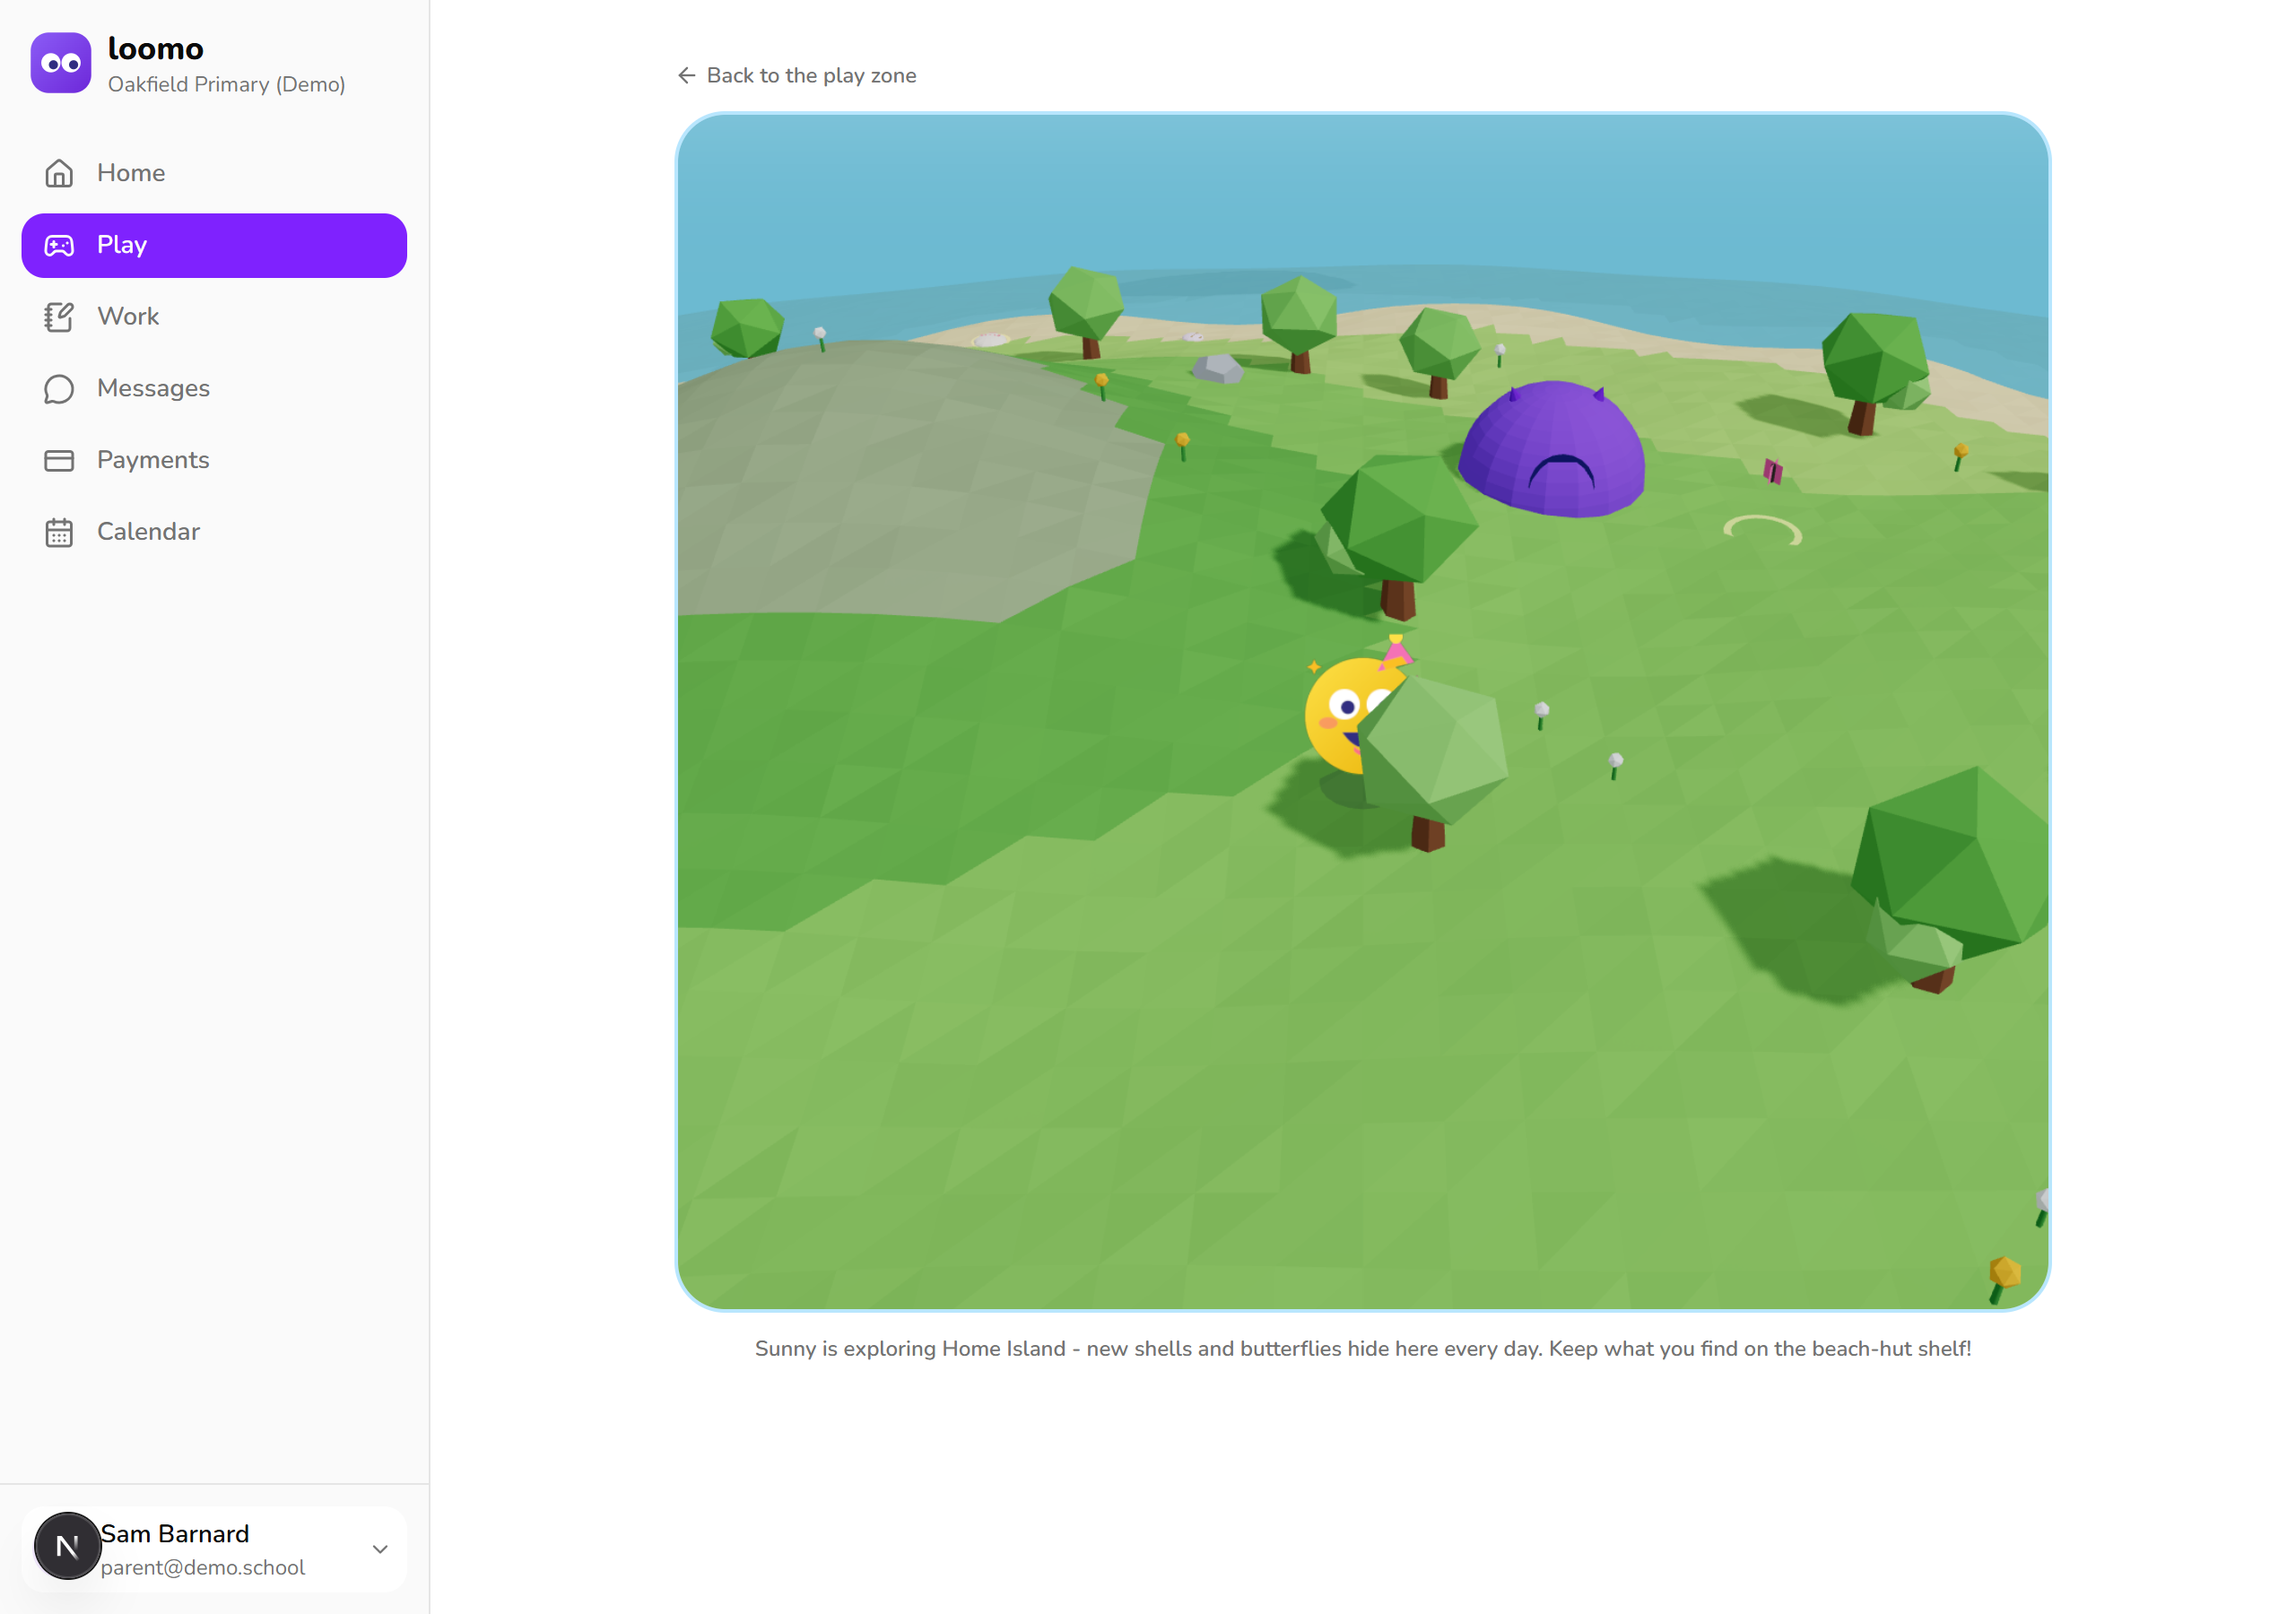Open the Payments card icon
The height and width of the screenshot is (1614, 2296).
pos(59,461)
